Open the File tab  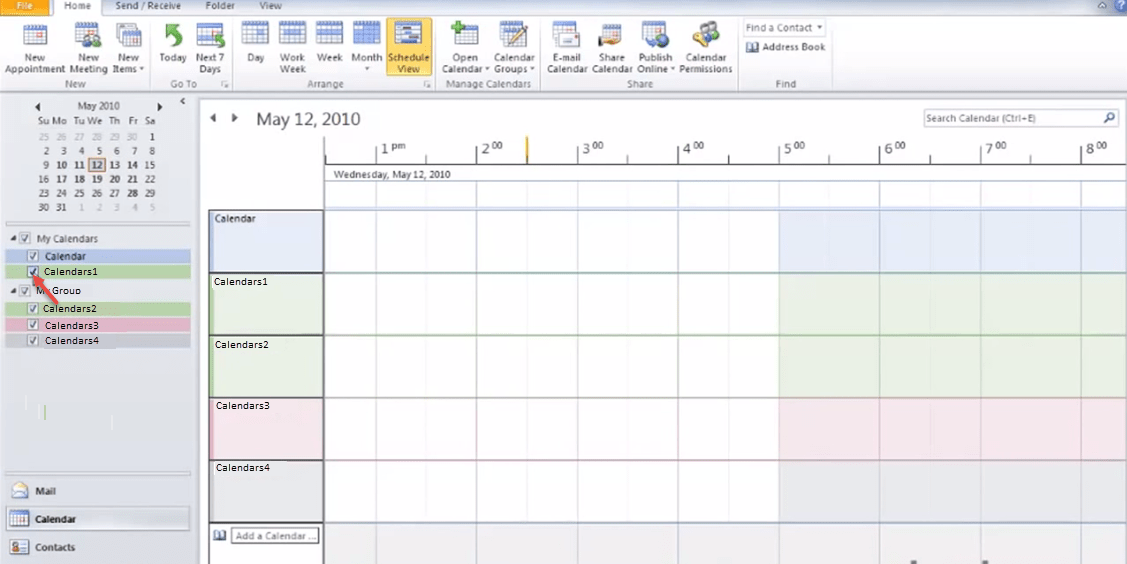[24, 6]
